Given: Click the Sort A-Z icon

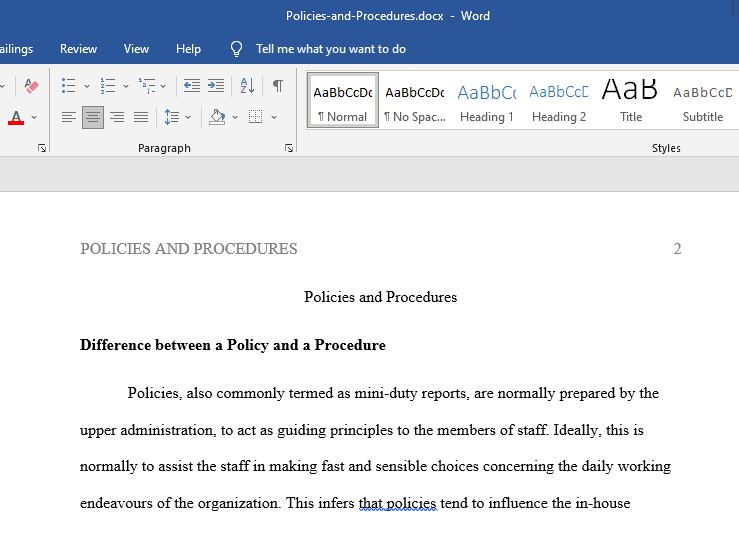Looking at the screenshot, I should pyautogui.click(x=247, y=86).
